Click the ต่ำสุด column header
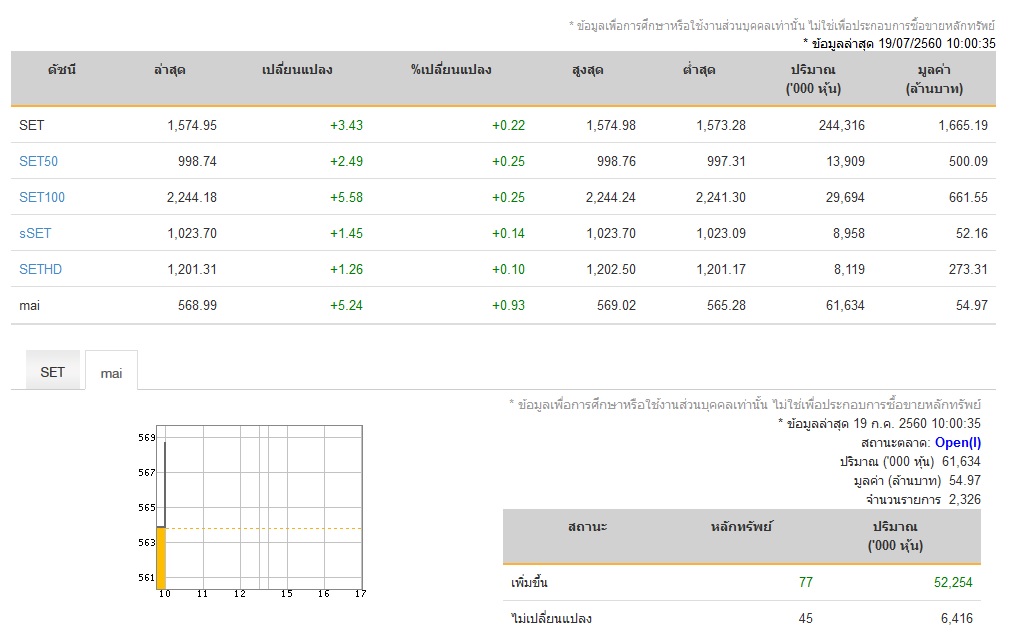The width and height of the screenshot is (1009, 636). pyautogui.click(x=699, y=70)
